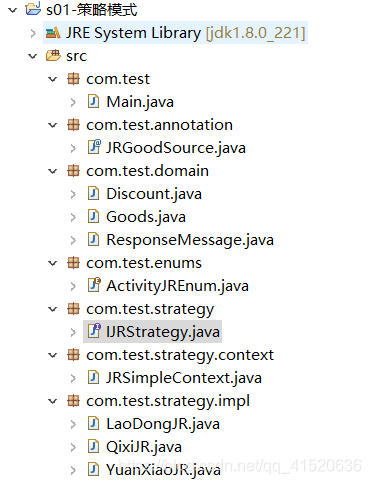Select JRSimpleContext.java file
Screen dimensions: 371x484
[184, 378]
